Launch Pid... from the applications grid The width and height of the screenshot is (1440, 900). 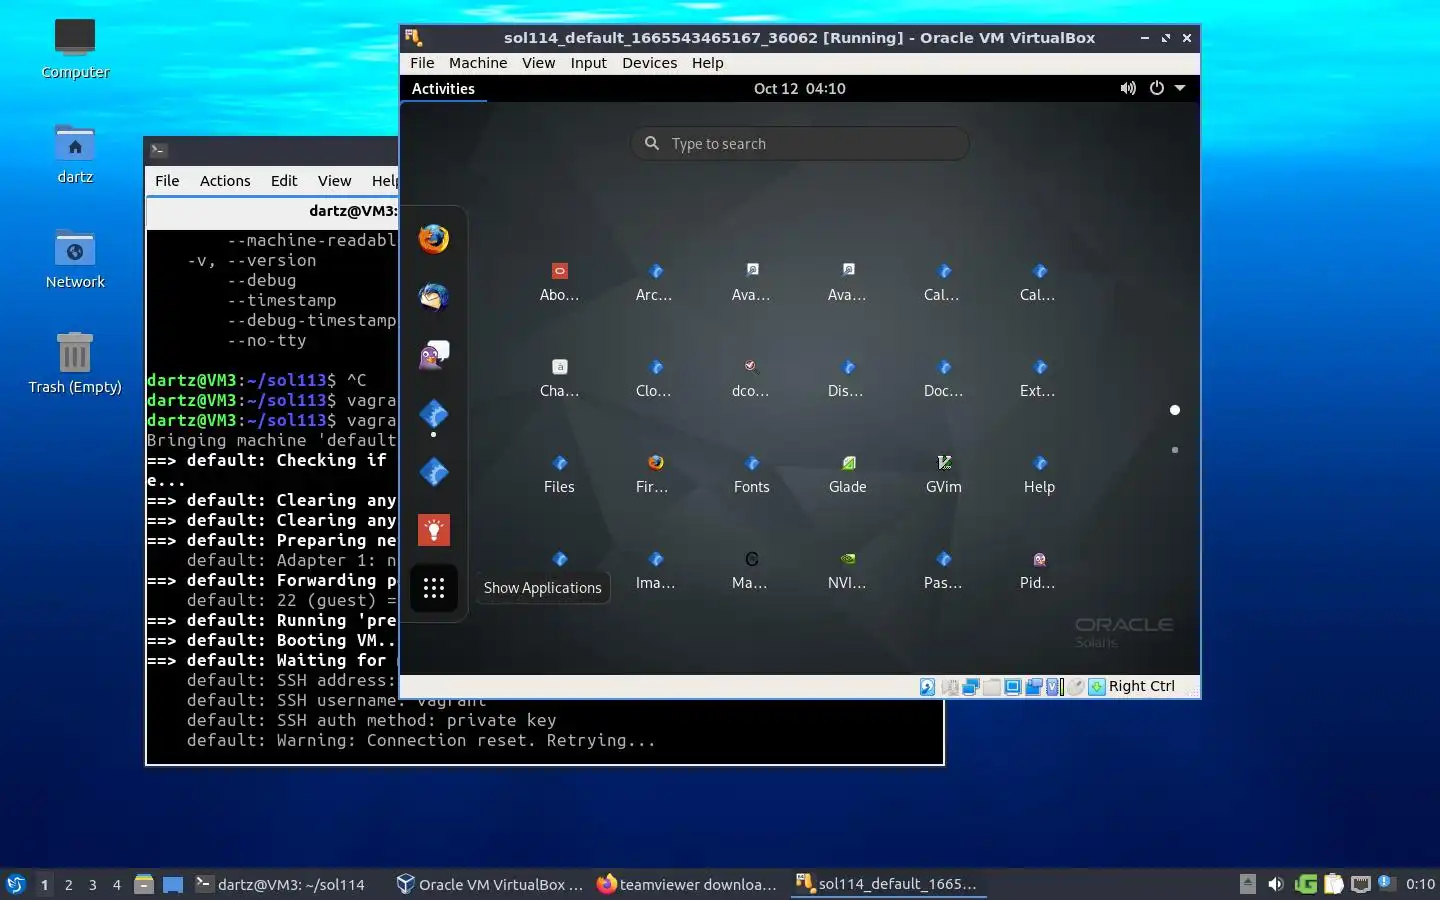tap(1039, 570)
